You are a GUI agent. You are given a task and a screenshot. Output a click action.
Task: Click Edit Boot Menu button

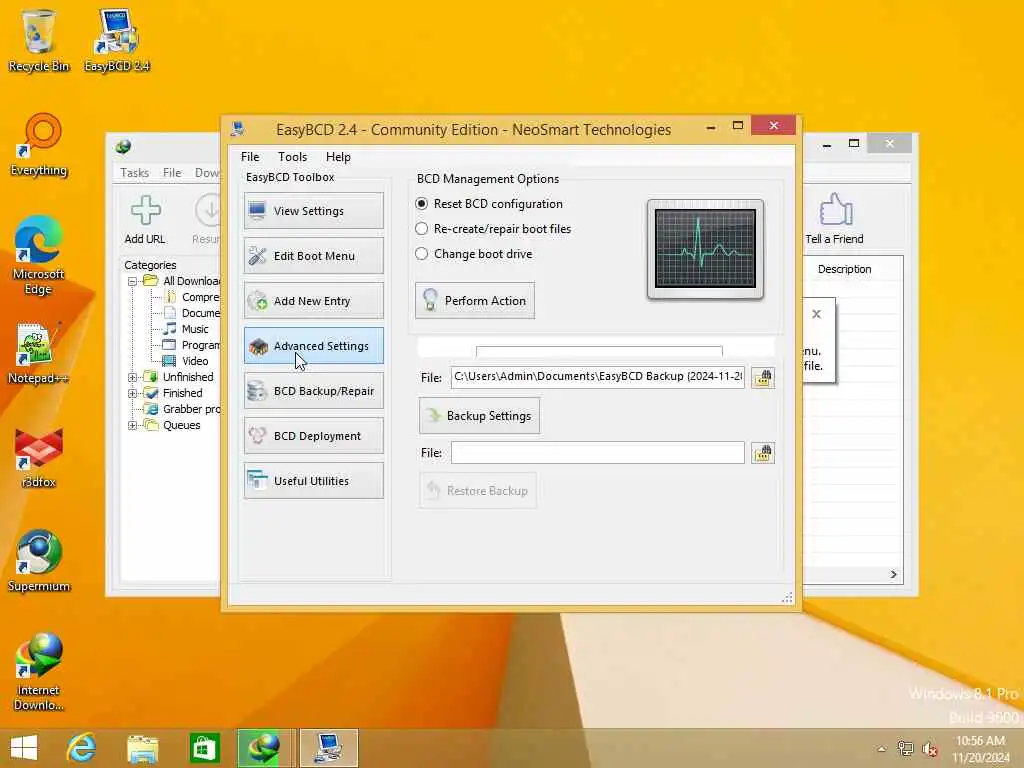click(x=313, y=255)
